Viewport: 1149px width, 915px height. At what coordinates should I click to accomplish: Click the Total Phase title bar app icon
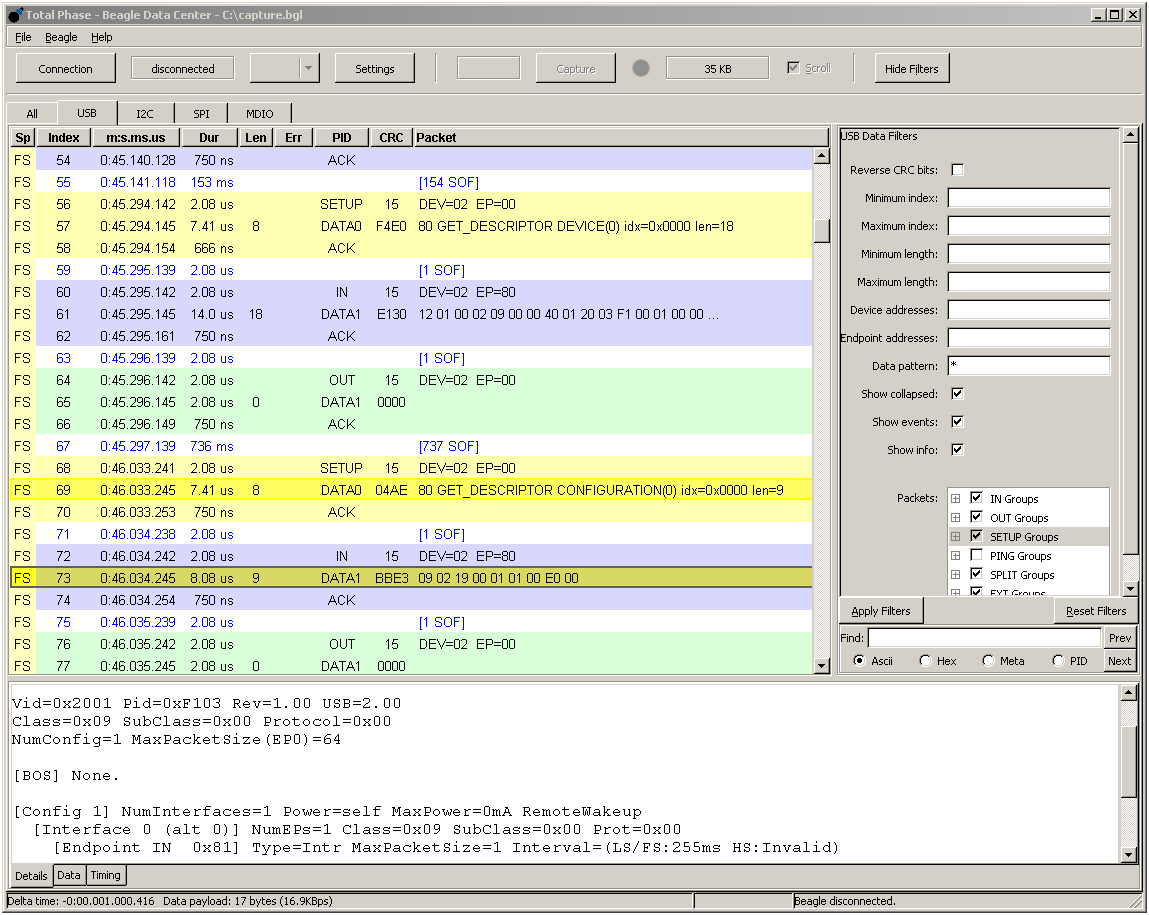tap(15, 15)
